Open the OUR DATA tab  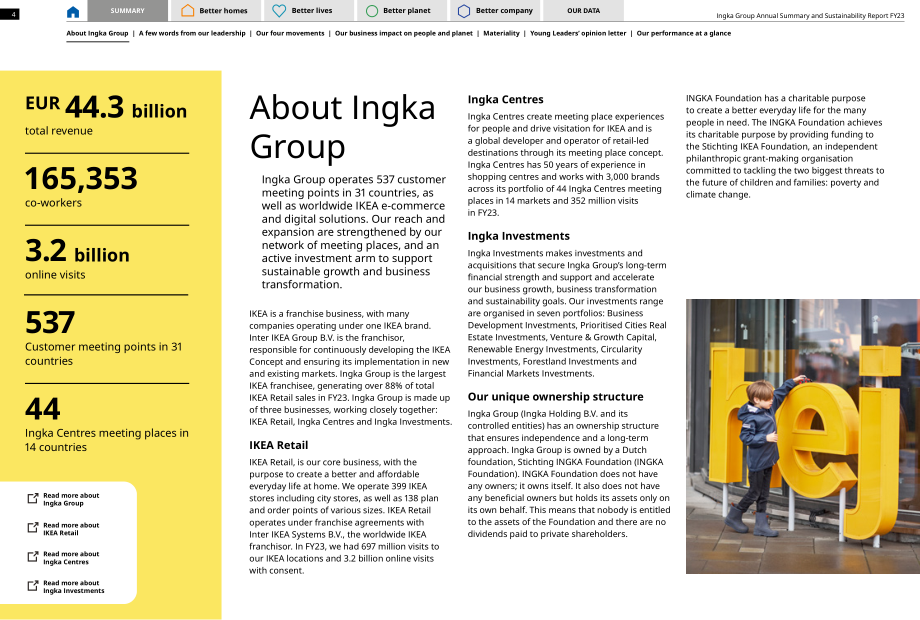[583, 11]
